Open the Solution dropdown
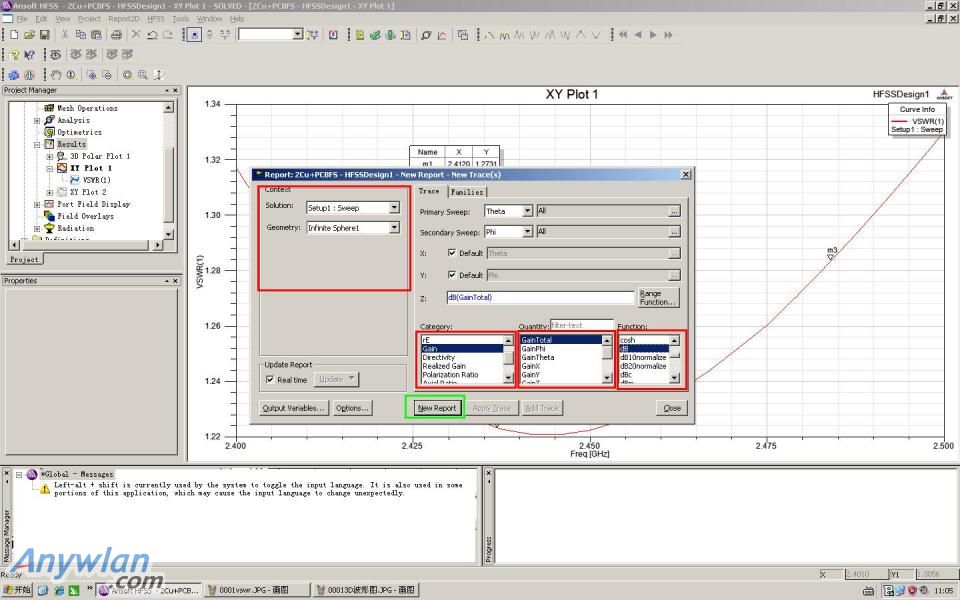The width and height of the screenshot is (960, 600). click(394, 208)
